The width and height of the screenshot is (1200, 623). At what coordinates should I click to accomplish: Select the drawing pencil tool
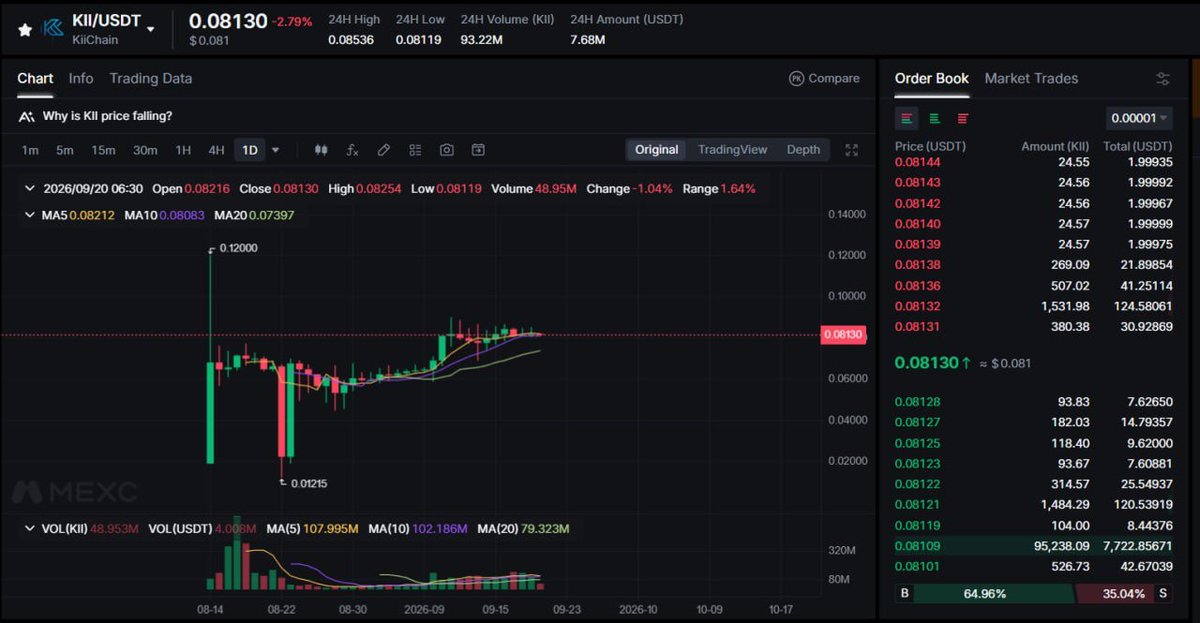tap(383, 150)
